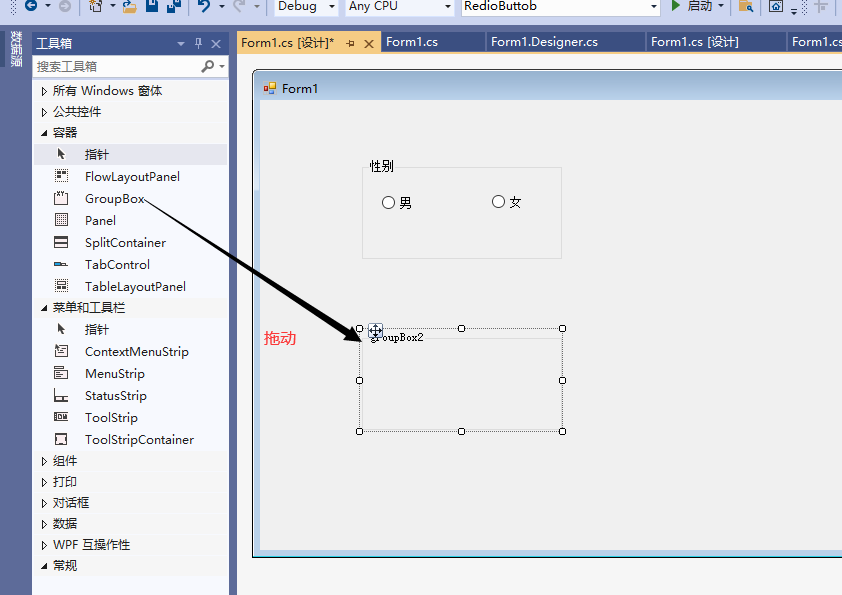Click the Save file icon
This screenshot has height=595, width=842.
click(x=153, y=6)
